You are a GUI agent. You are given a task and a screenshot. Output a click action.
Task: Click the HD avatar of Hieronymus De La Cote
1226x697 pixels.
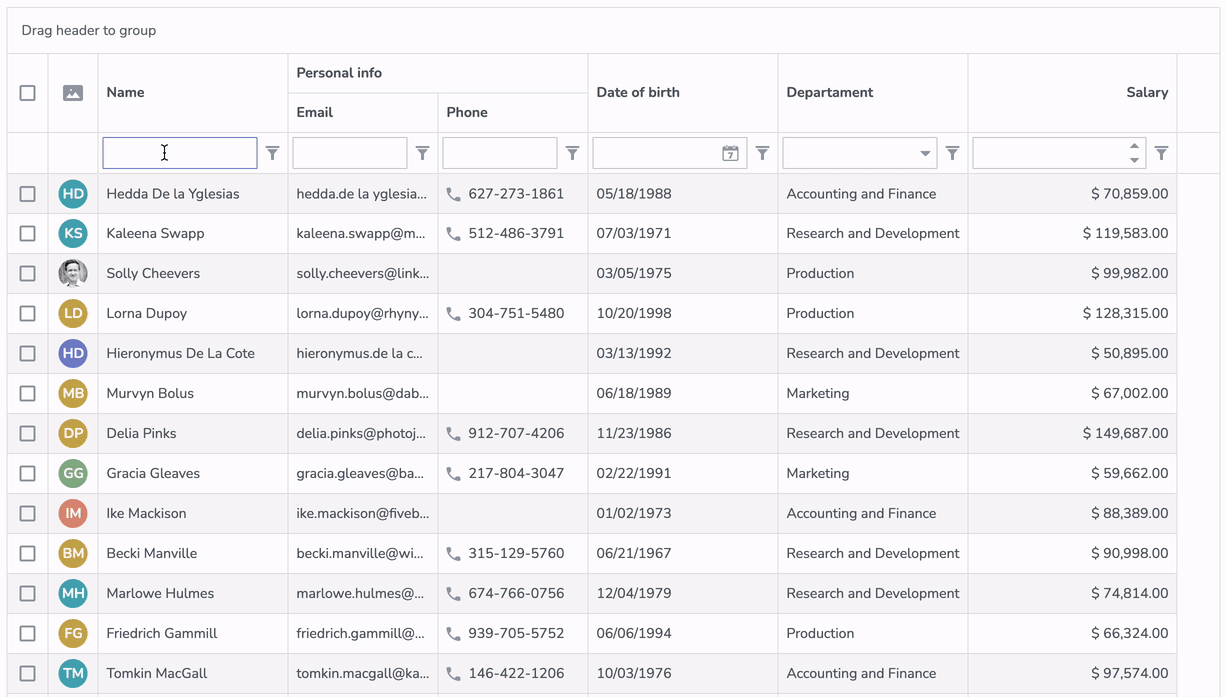(x=73, y=354)
